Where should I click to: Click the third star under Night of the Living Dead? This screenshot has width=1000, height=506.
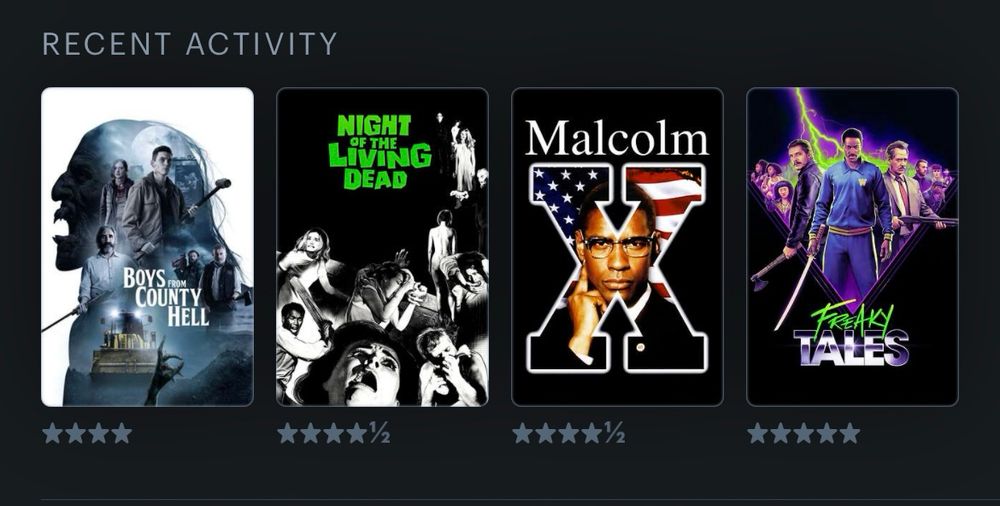click(x=334, y=434)
